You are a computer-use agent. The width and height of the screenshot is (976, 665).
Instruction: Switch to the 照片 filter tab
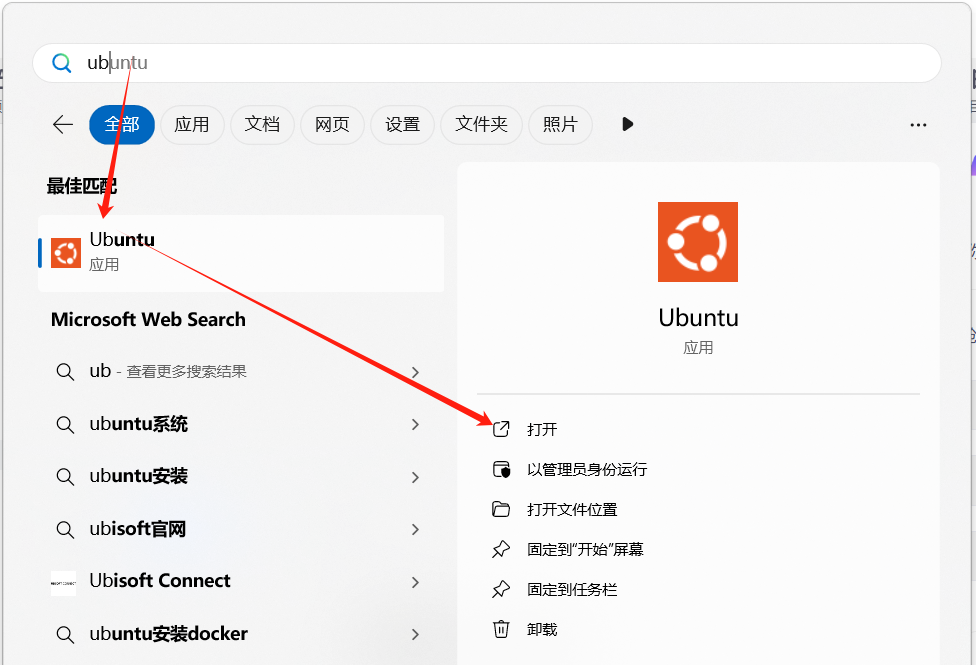pos(560,125)
